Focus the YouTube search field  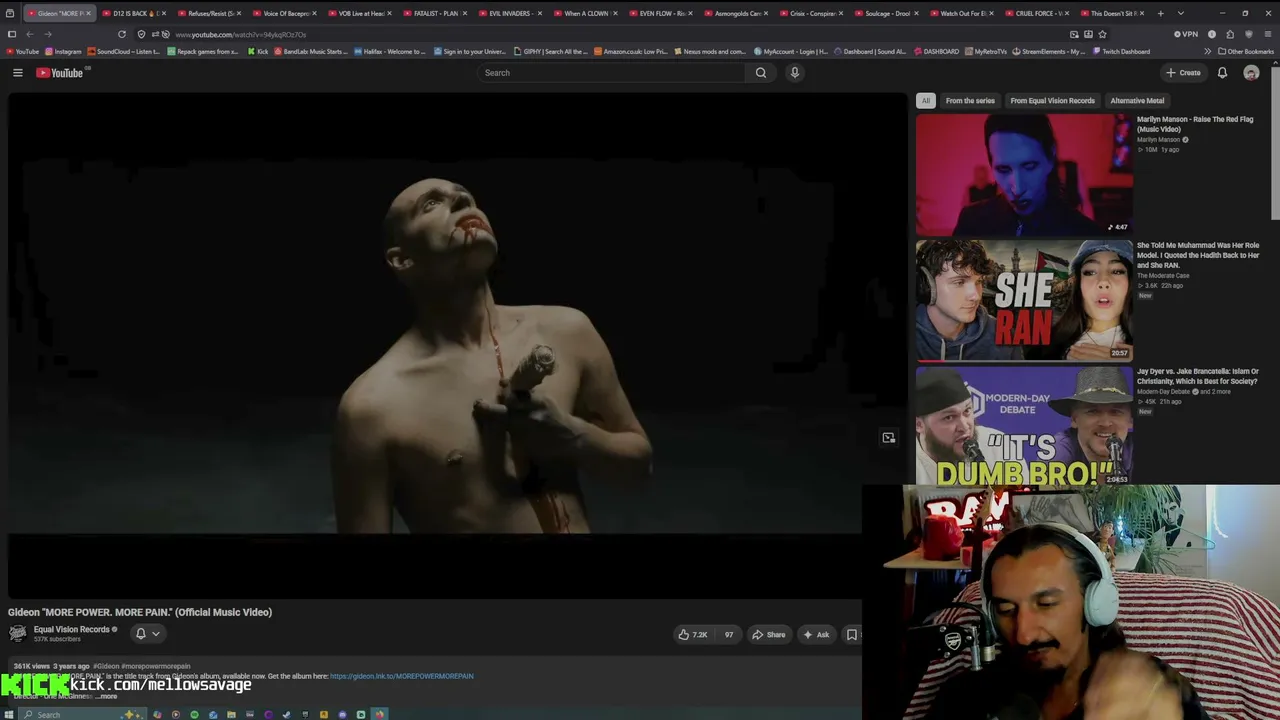coord(612,73)
